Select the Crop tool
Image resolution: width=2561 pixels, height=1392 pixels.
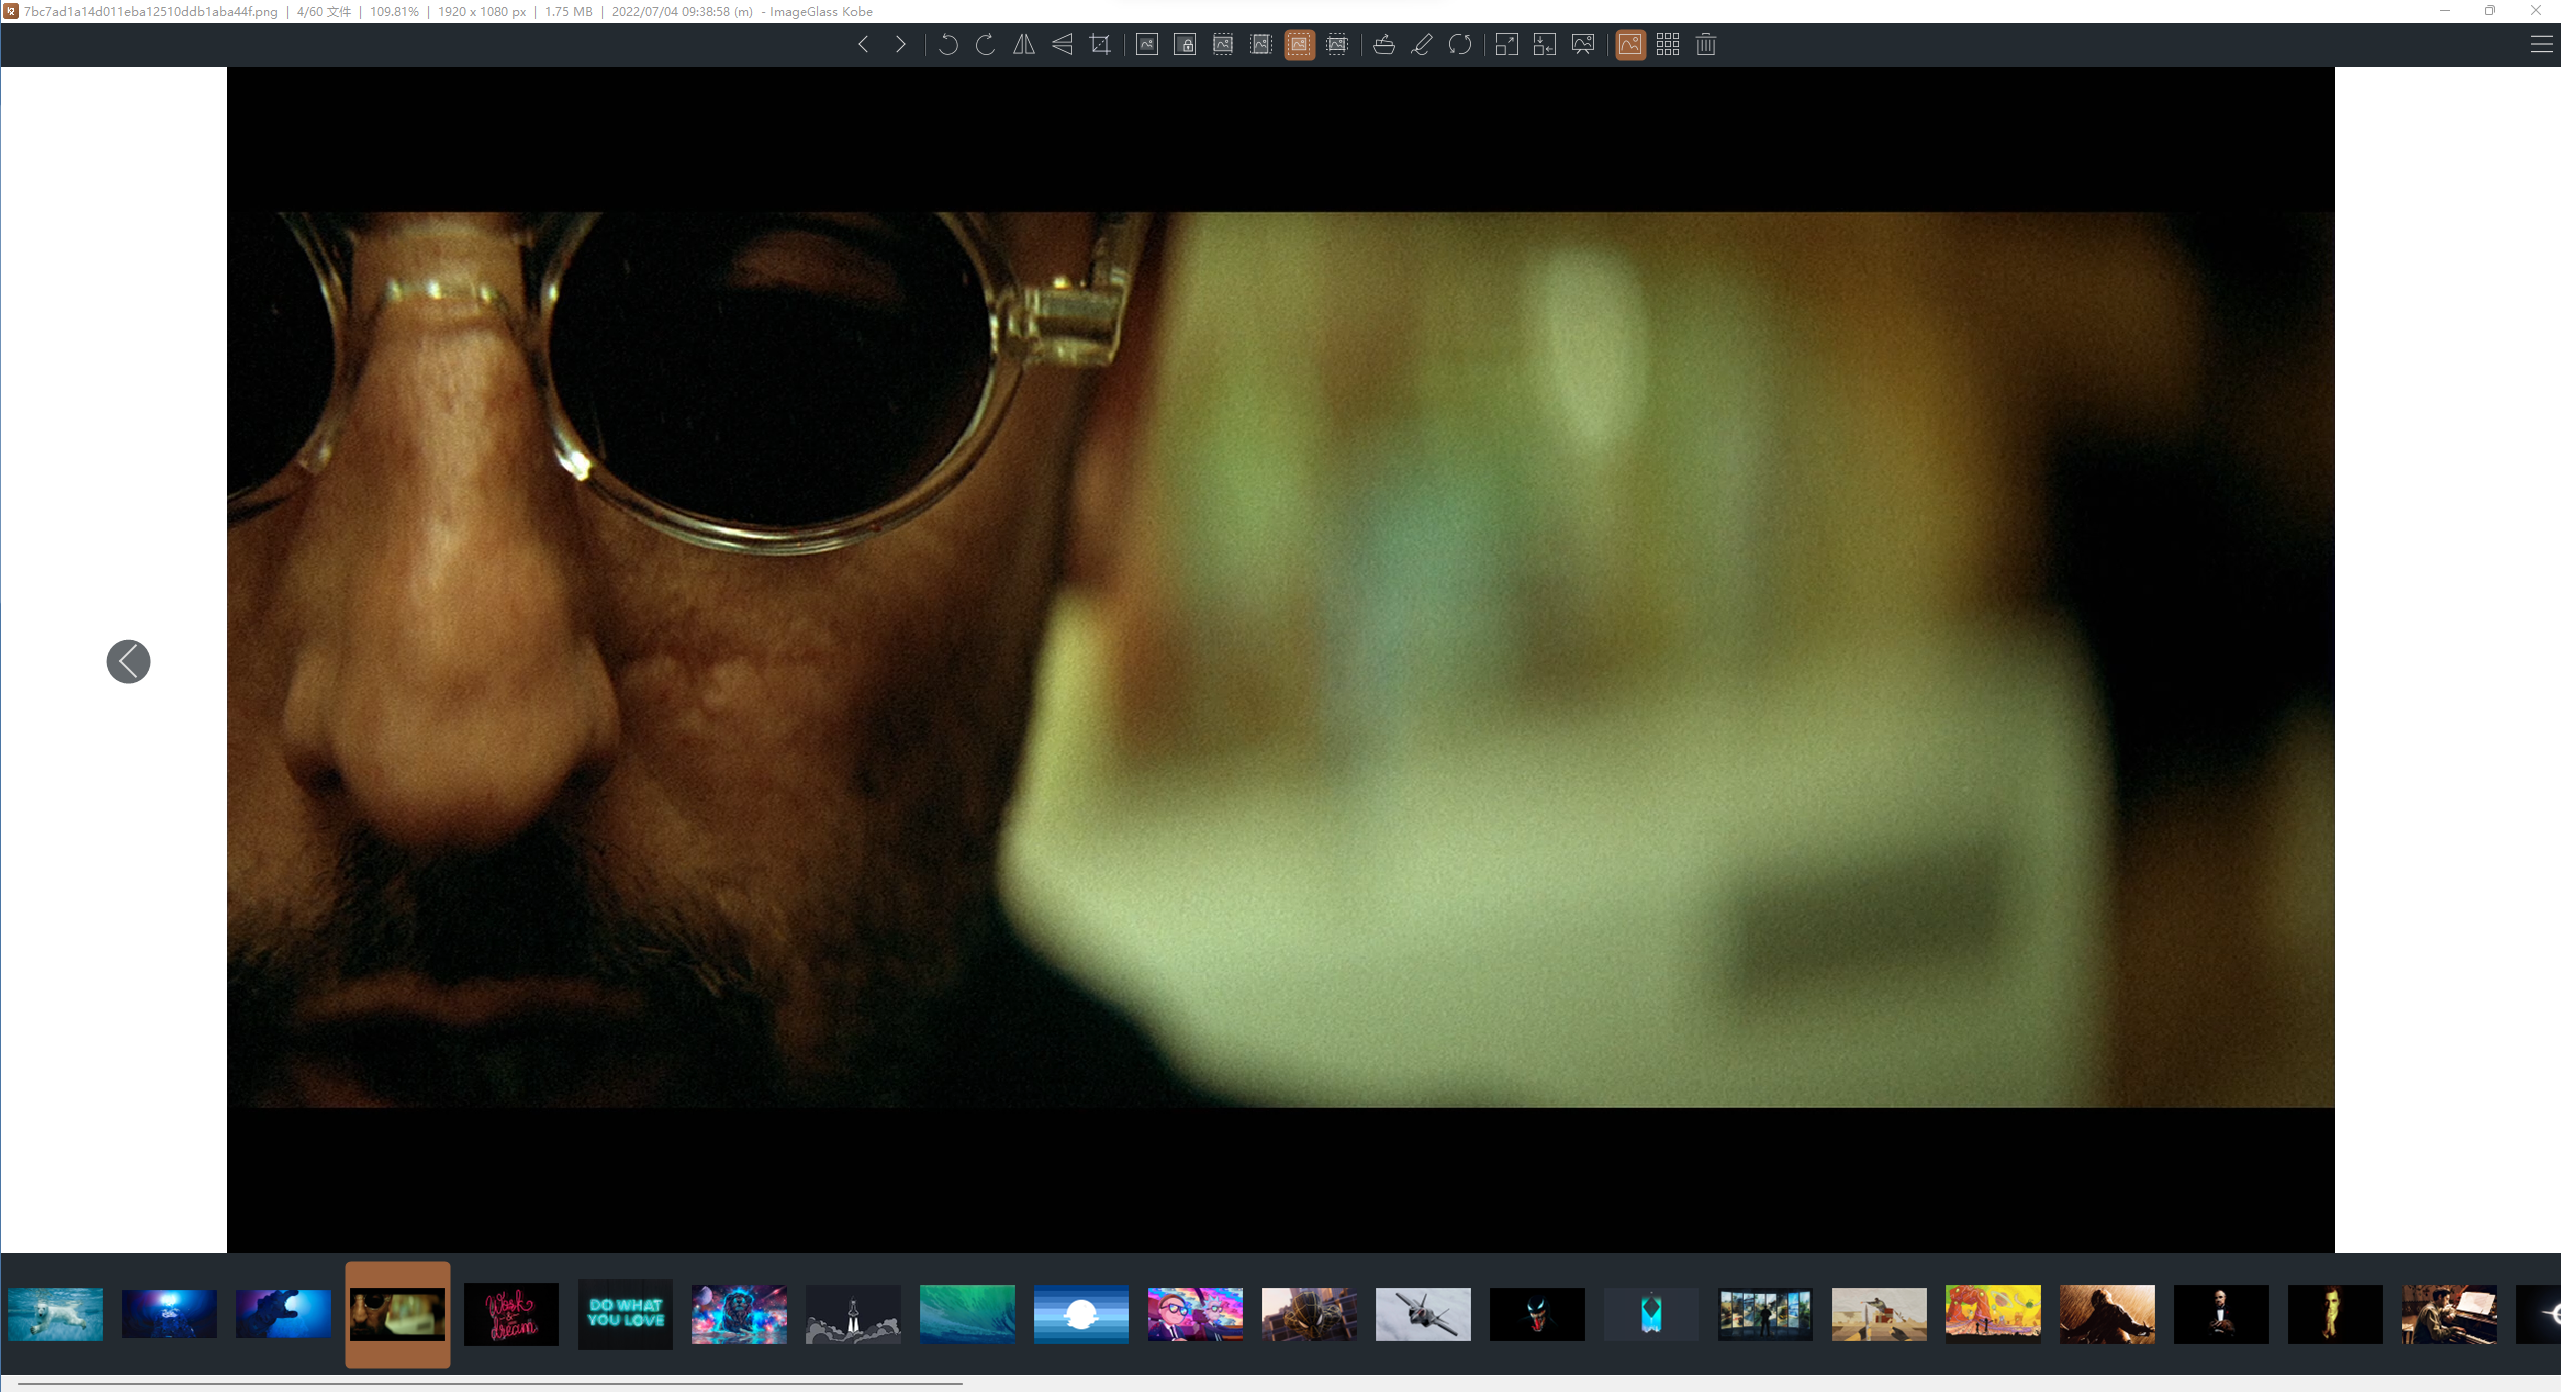(x=1100, y=44)
